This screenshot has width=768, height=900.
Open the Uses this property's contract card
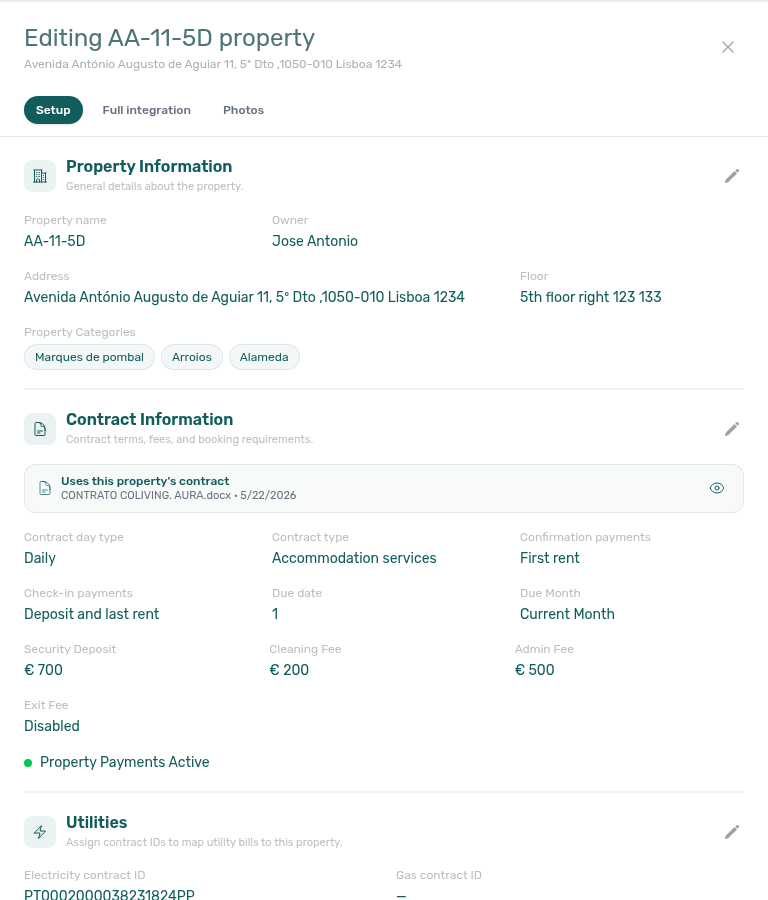[x=383, y=488]
